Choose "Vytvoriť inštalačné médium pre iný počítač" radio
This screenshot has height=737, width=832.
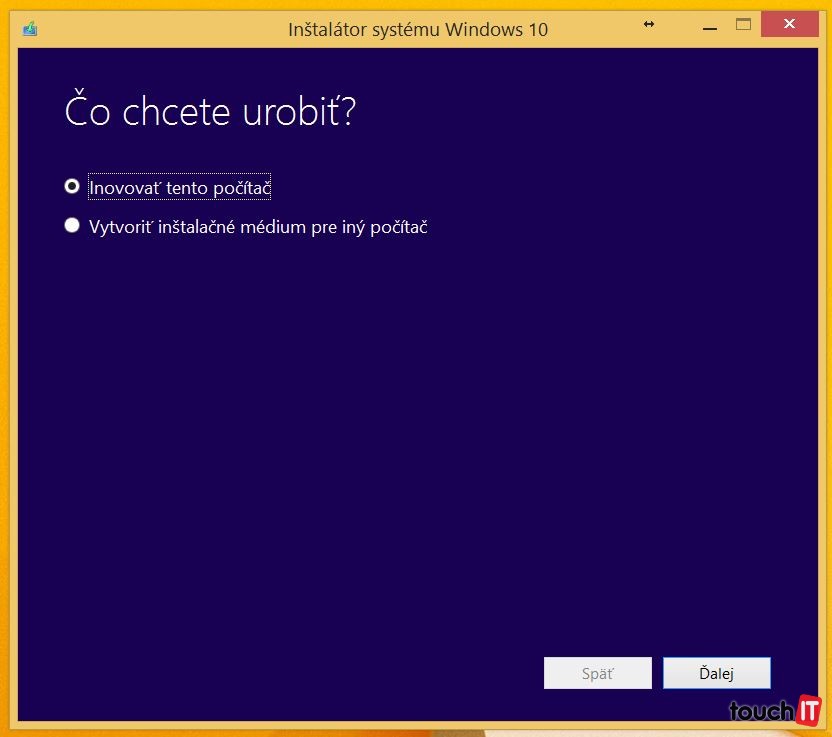[x=72, y=226]
